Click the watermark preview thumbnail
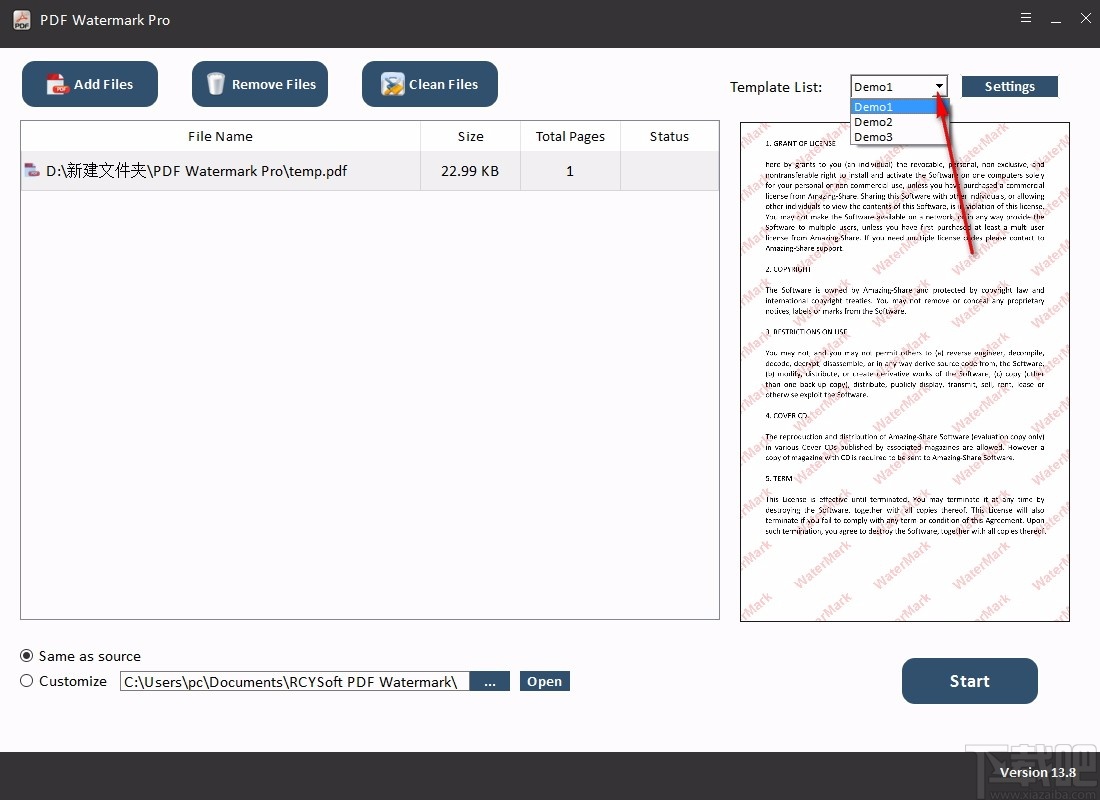The image size is (1100, 800). (905, 372)
